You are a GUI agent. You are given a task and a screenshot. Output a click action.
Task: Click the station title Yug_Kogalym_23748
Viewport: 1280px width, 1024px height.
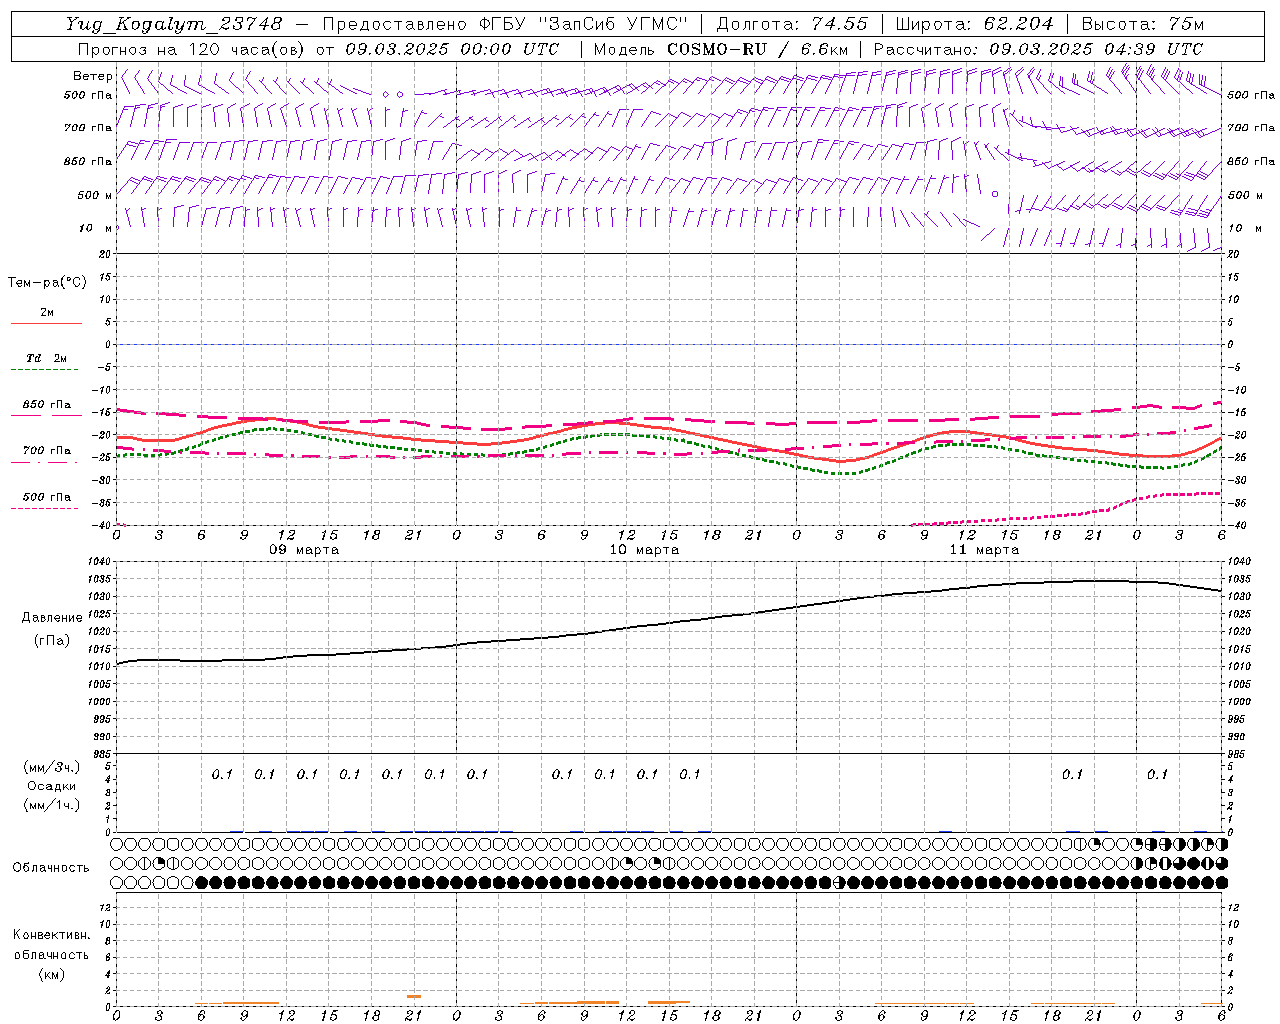click(174, 24)
